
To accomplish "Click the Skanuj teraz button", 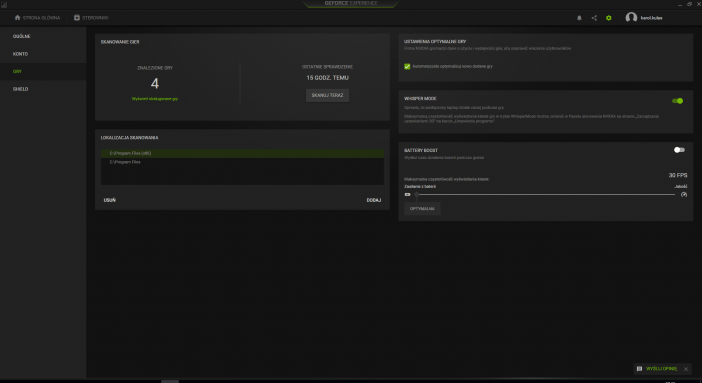I will [x=327, y=95].
